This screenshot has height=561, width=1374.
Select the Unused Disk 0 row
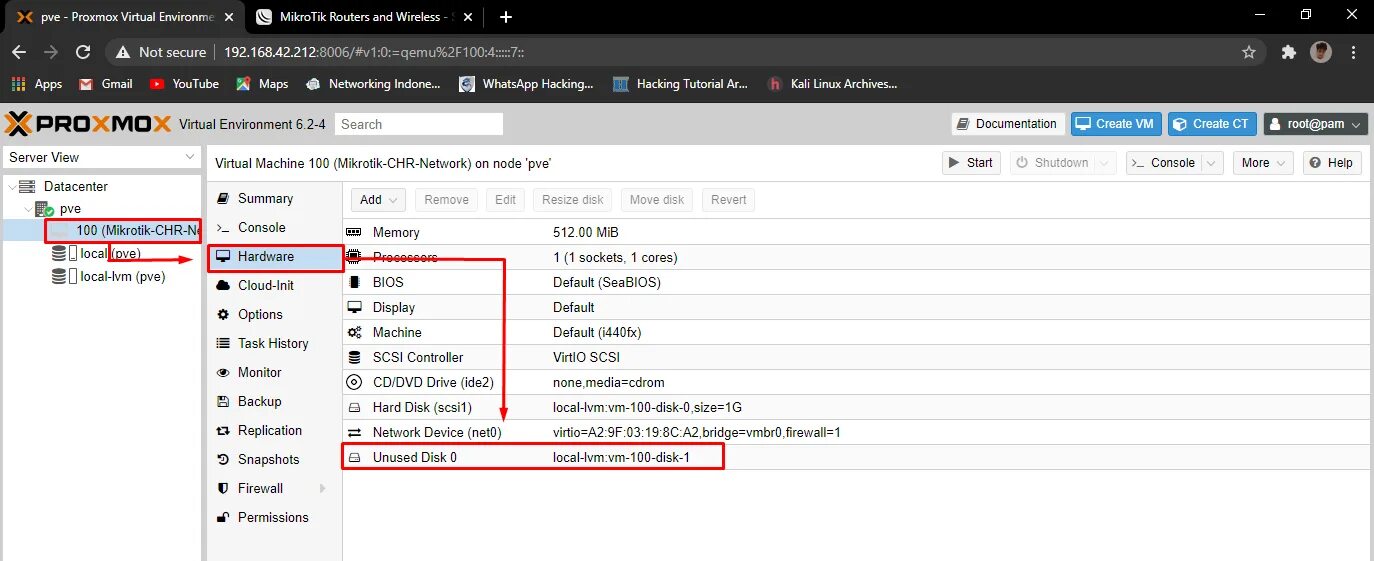point(855,458)
